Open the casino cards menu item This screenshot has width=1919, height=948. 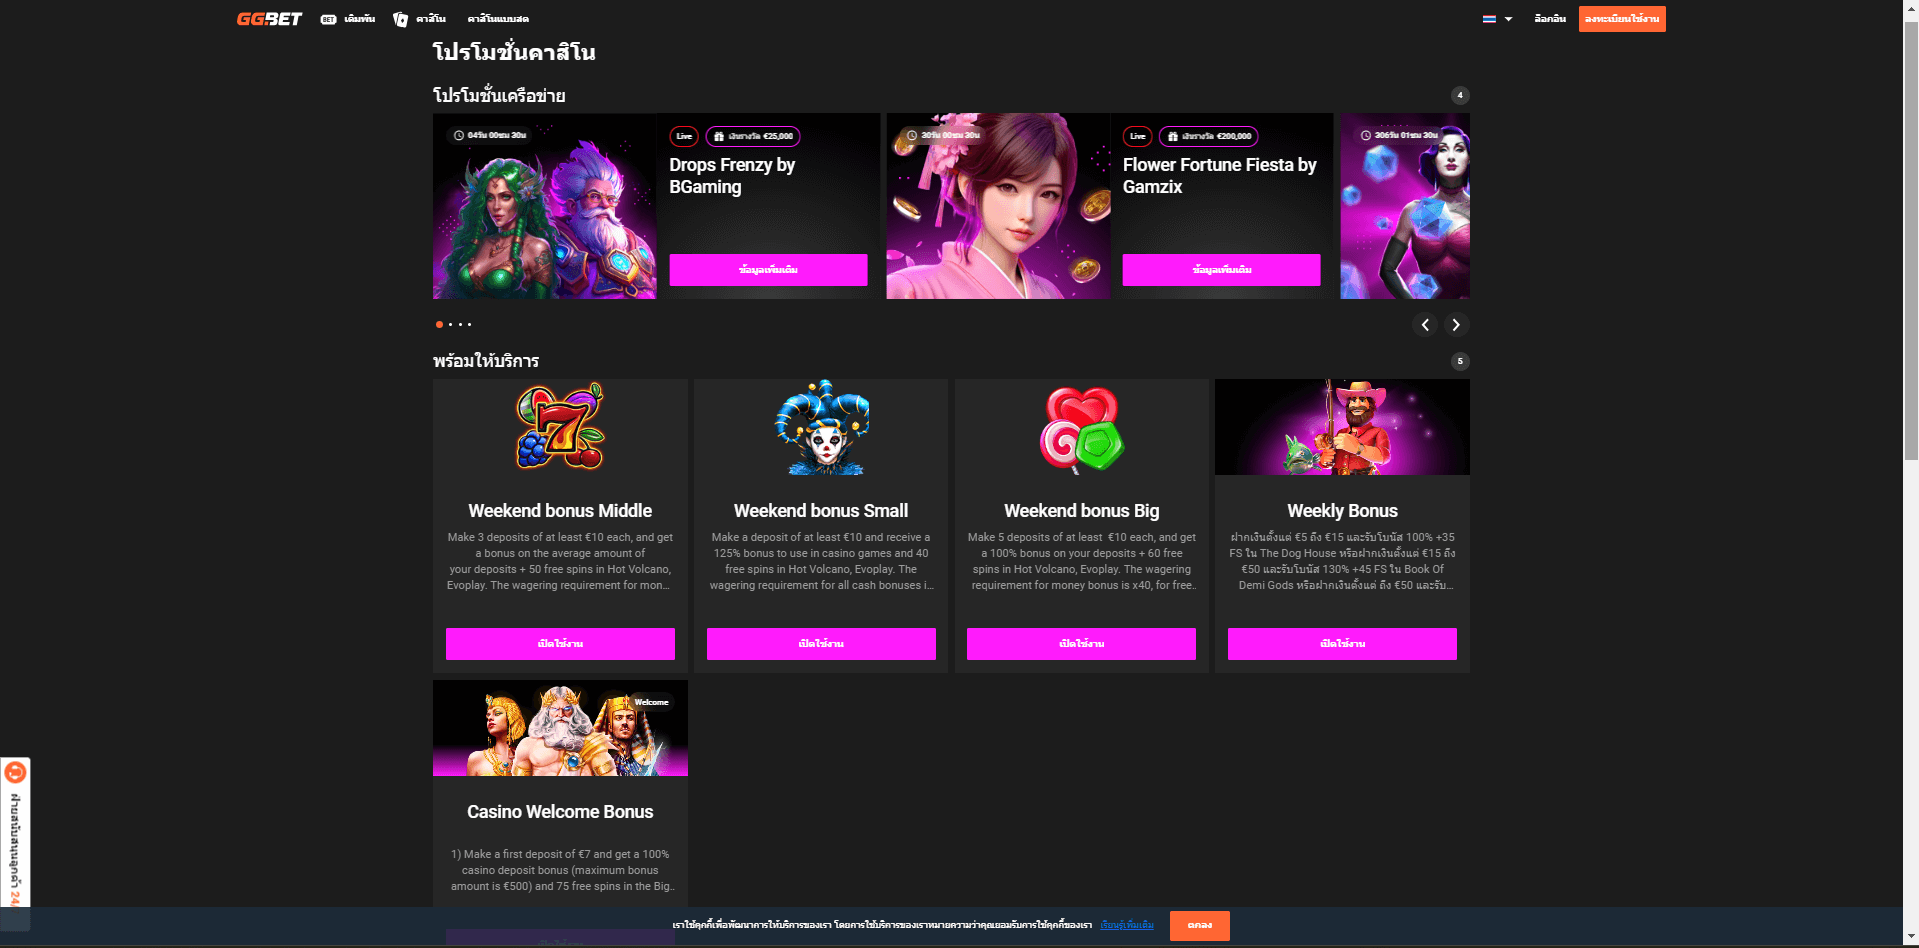point(419,19)
